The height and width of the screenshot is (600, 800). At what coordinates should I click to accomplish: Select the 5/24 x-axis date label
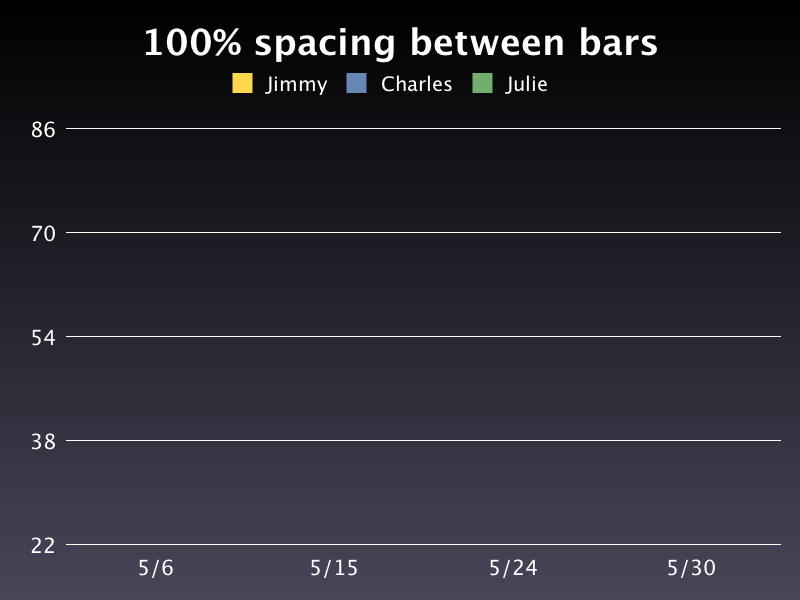click(x=513, y=569)
